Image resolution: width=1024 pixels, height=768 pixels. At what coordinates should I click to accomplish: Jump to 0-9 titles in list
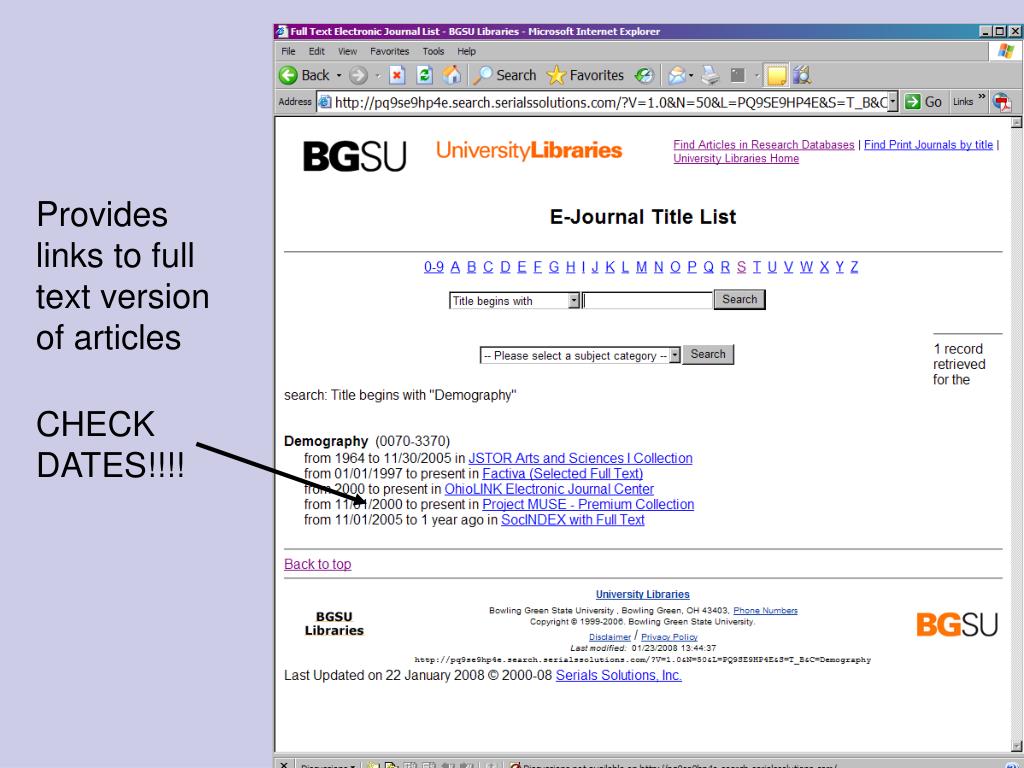pyautogui.click(x=434, y=267)
